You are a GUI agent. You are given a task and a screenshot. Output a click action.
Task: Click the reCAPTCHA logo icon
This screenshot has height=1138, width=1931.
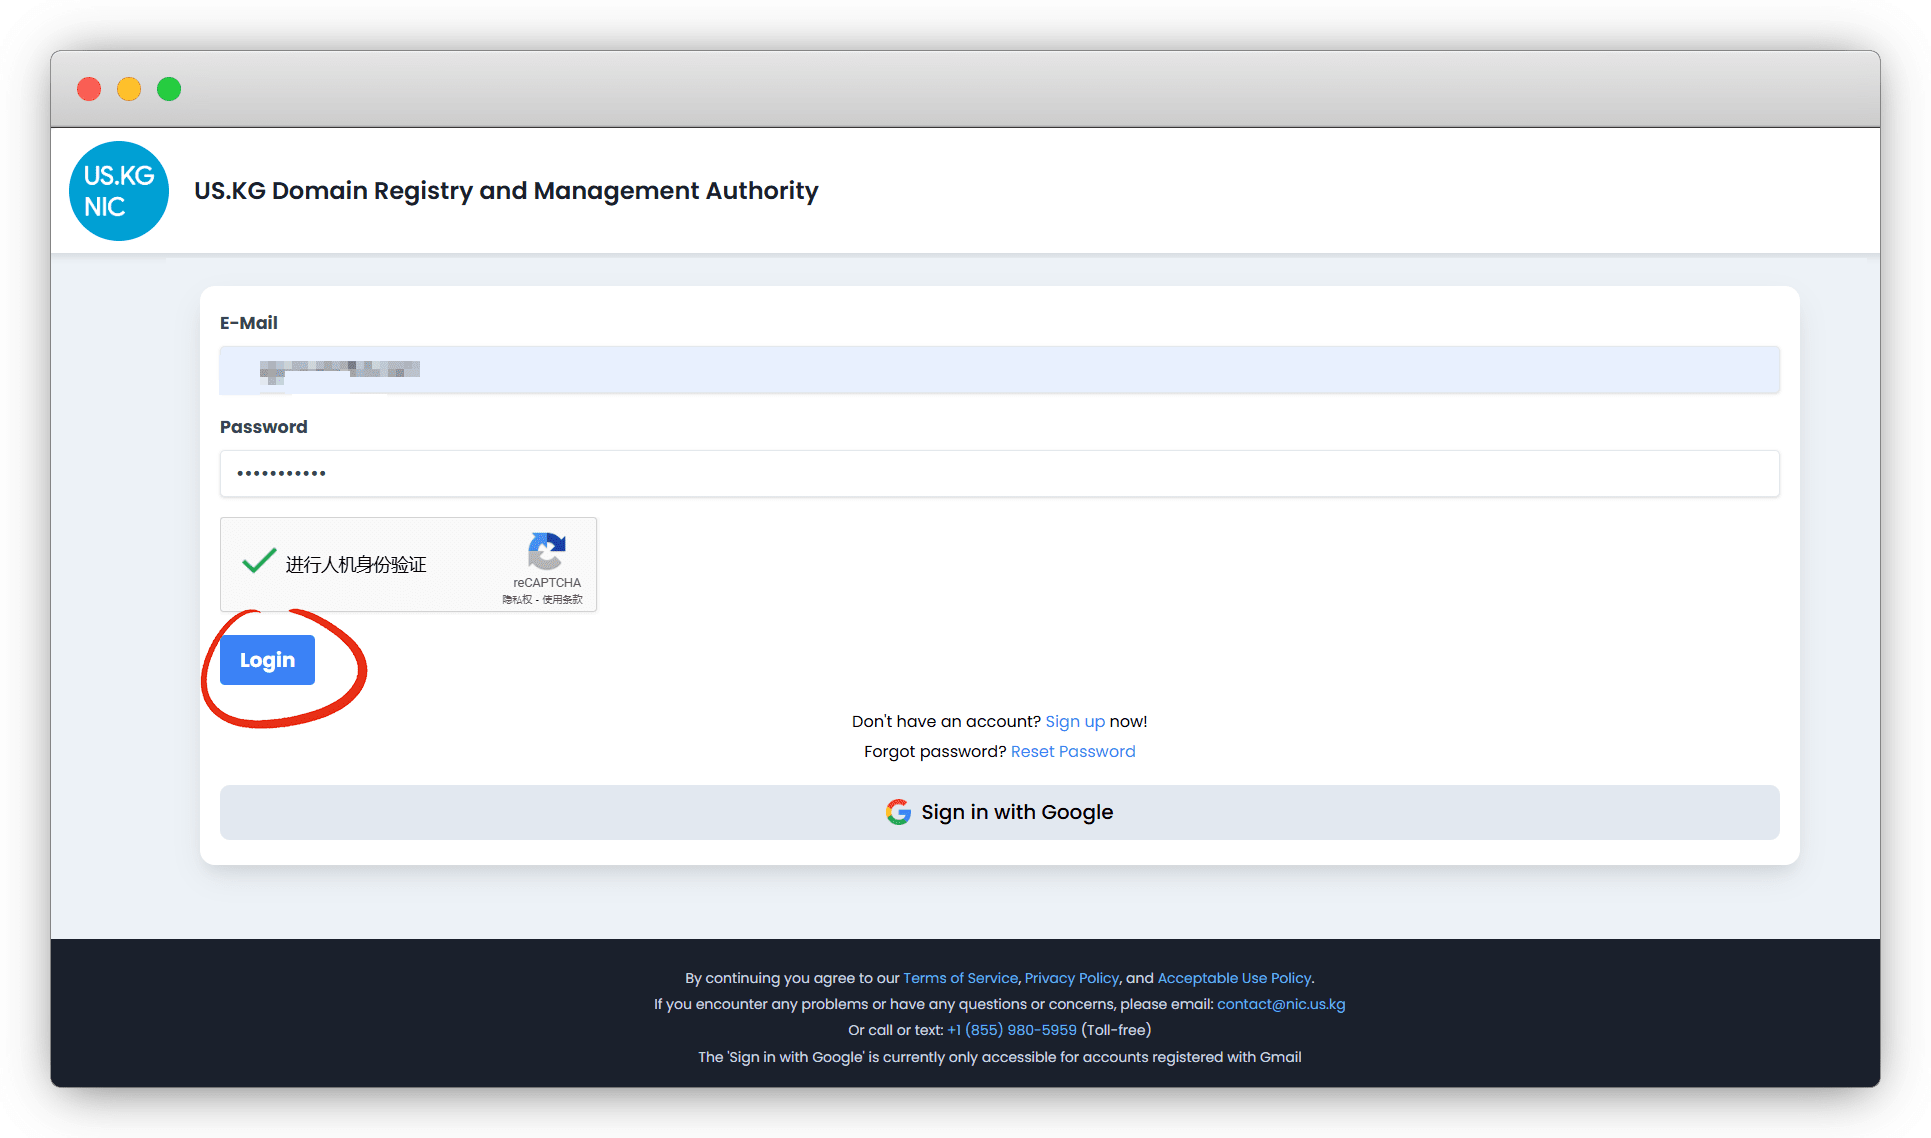pos(546,551)
